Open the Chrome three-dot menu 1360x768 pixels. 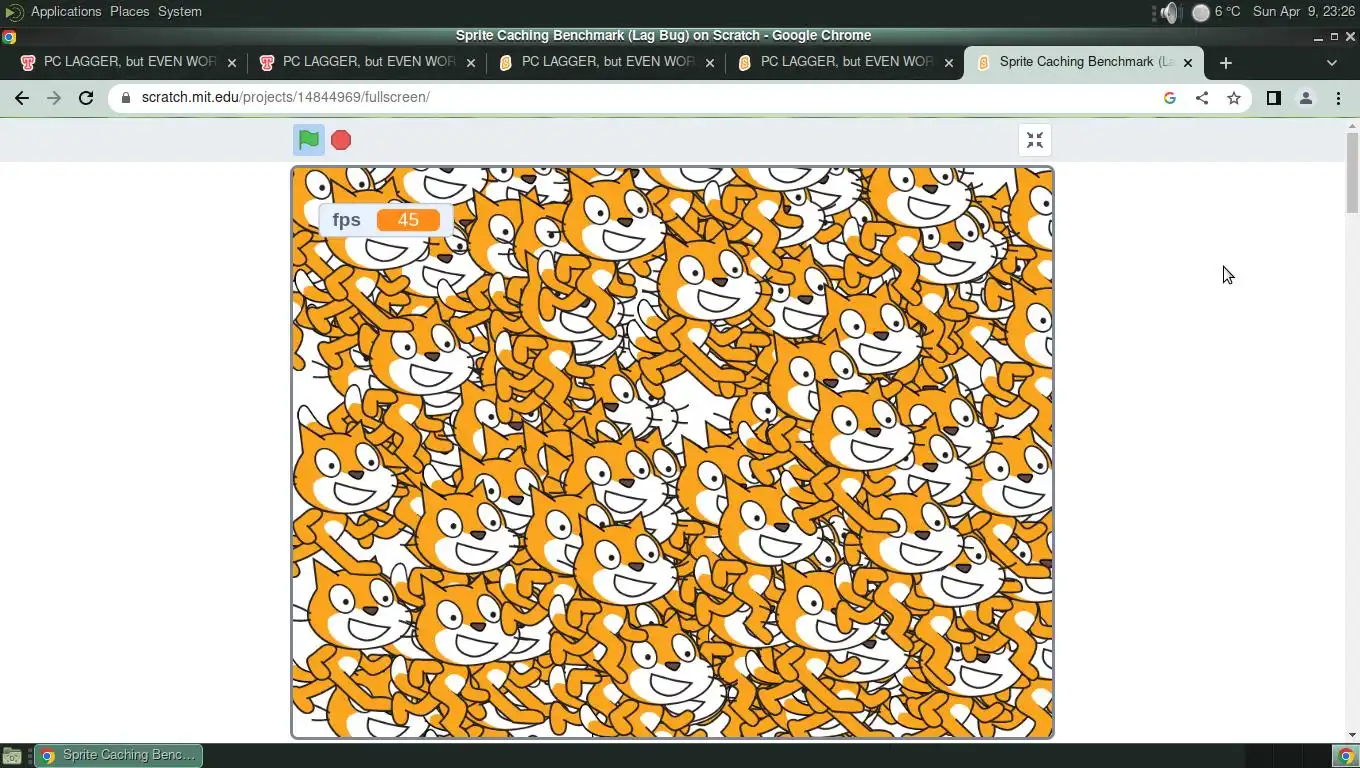1338,98
